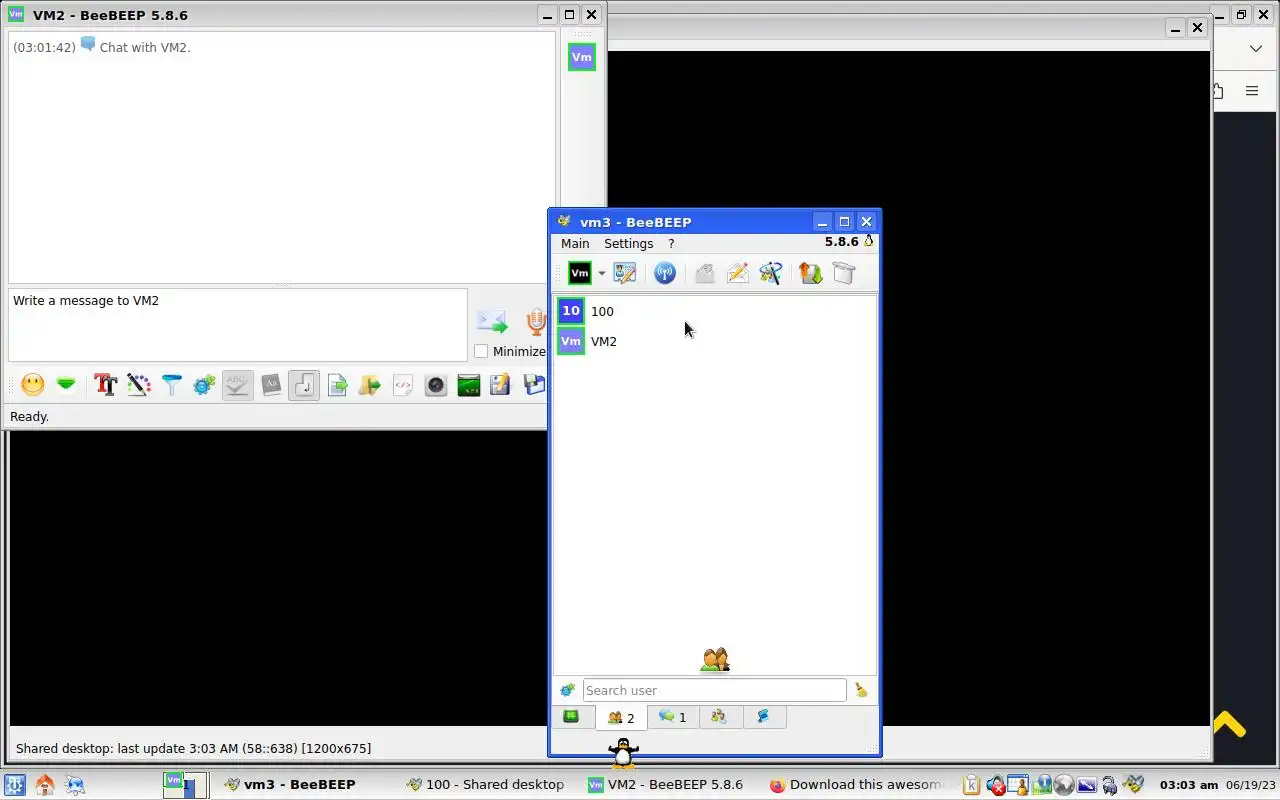The height and width of the screenshot is (800, 1280).
Task: Switch to the blue pin tab in vm3
Action: point(764,717)
